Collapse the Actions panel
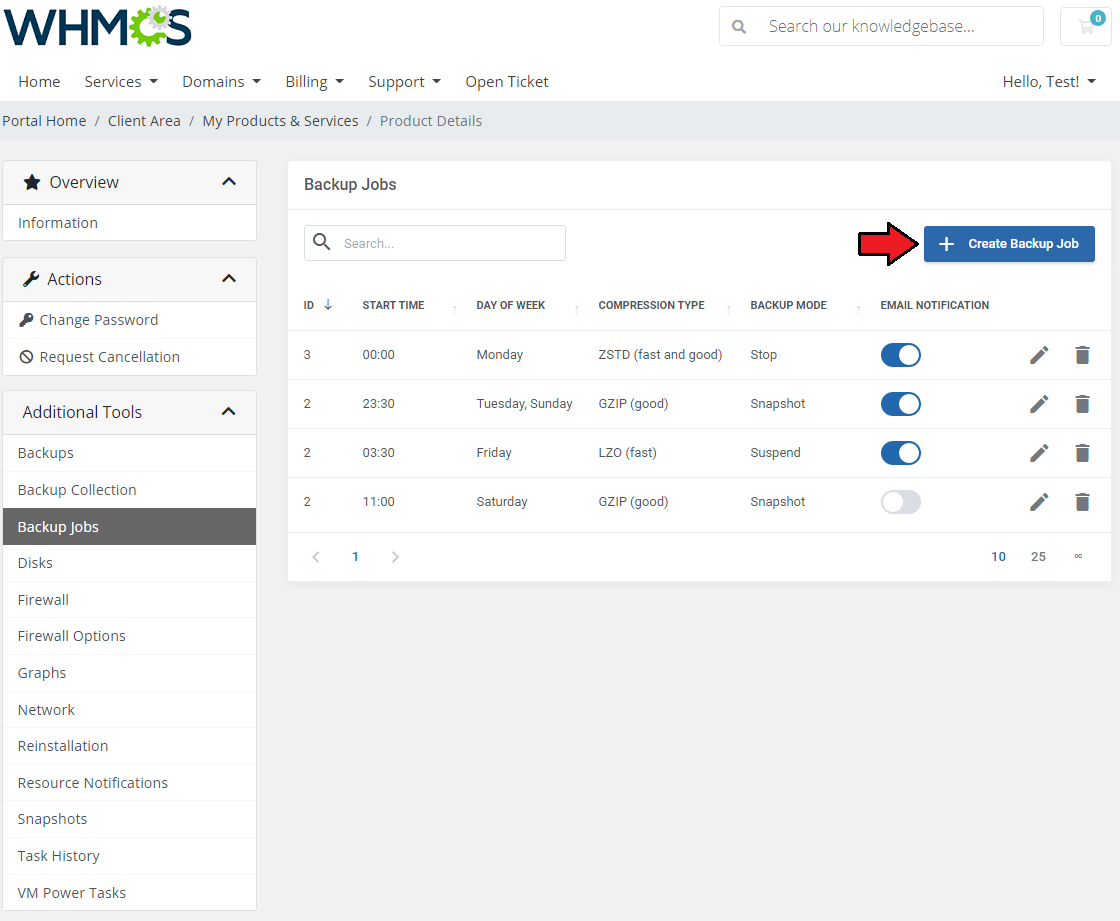1120x921 pixels. 229,279
